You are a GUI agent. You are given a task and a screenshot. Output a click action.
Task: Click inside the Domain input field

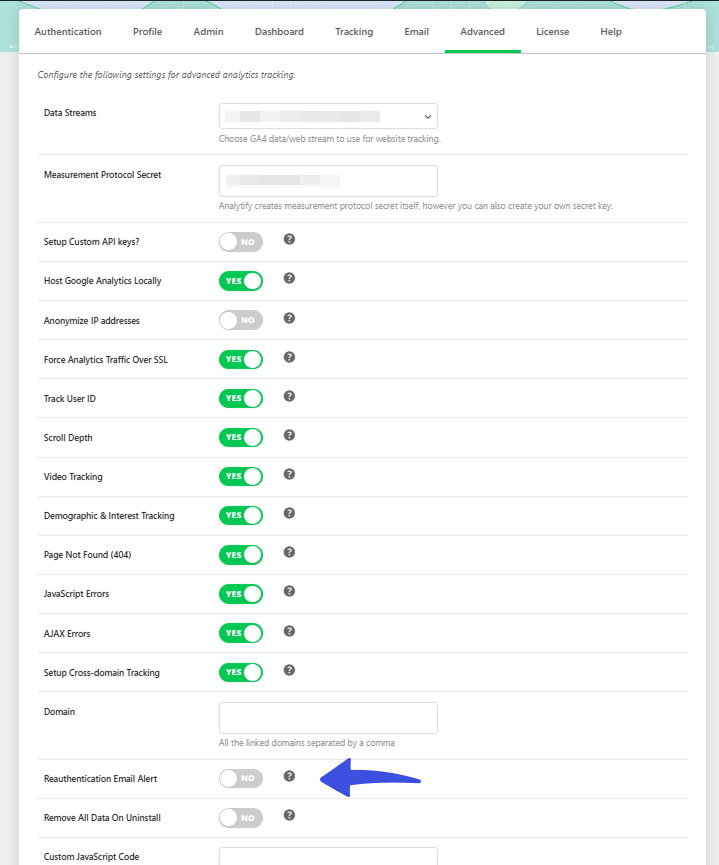point(328,717)
